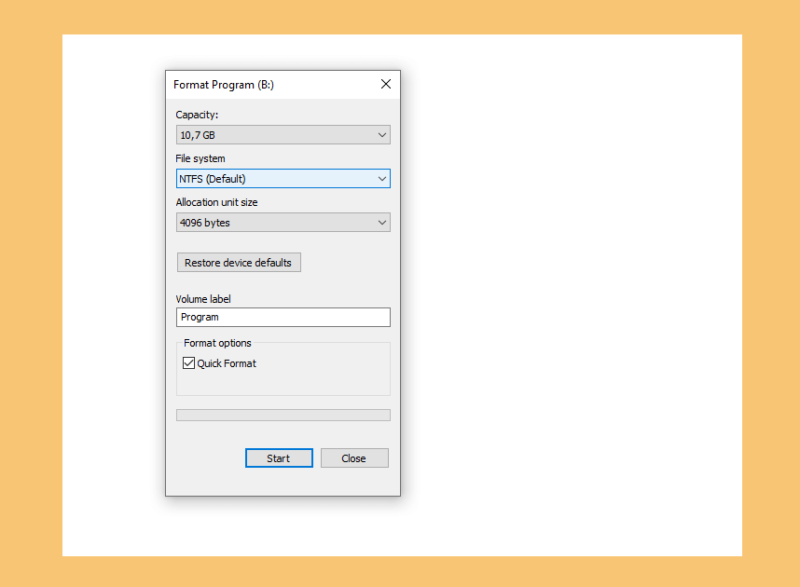This screenshot has width=800, height=587.
Task: Open the Allocation unit size 4096 bytes dropdown
Action: pyautogui.click(x=283, y=223)
